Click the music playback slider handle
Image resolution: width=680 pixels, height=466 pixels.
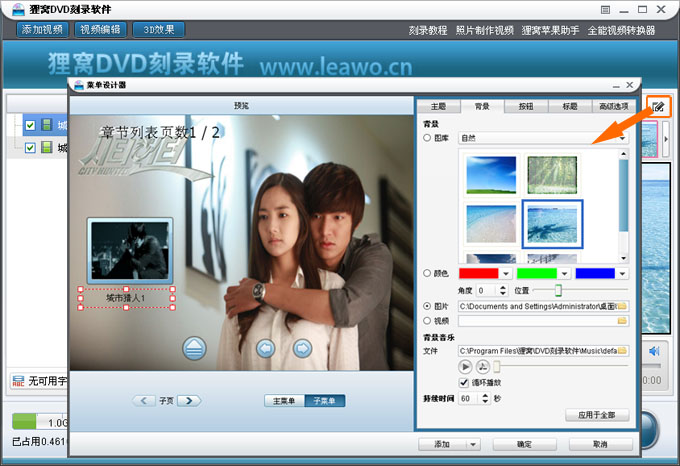pyautogui.click(x=497, y=367)
